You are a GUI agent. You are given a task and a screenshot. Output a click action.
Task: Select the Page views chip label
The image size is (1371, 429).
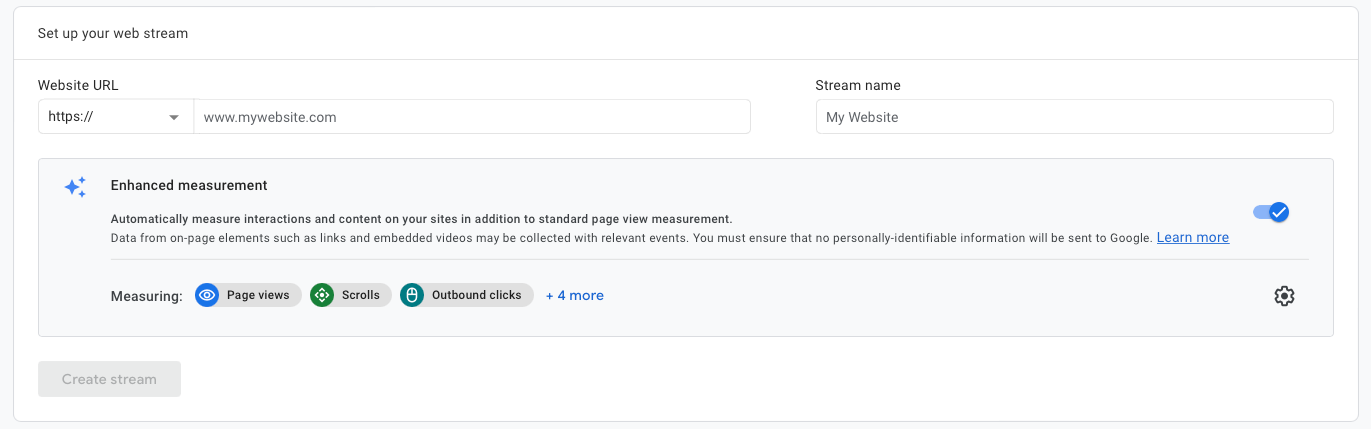pyautogui.click(x=258, y=295)
